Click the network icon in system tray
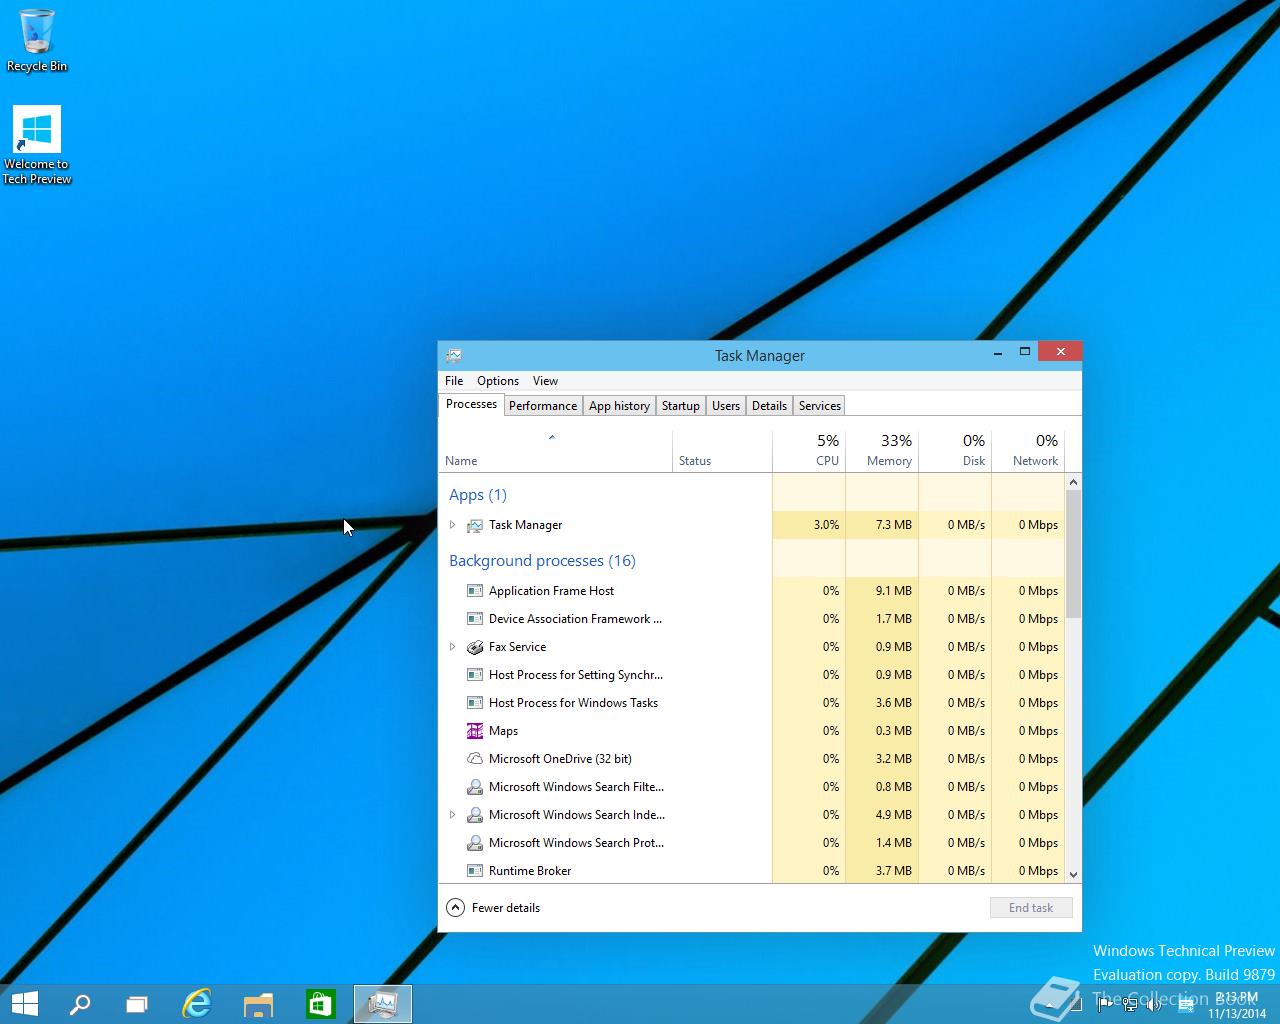 (1130, 1005)
